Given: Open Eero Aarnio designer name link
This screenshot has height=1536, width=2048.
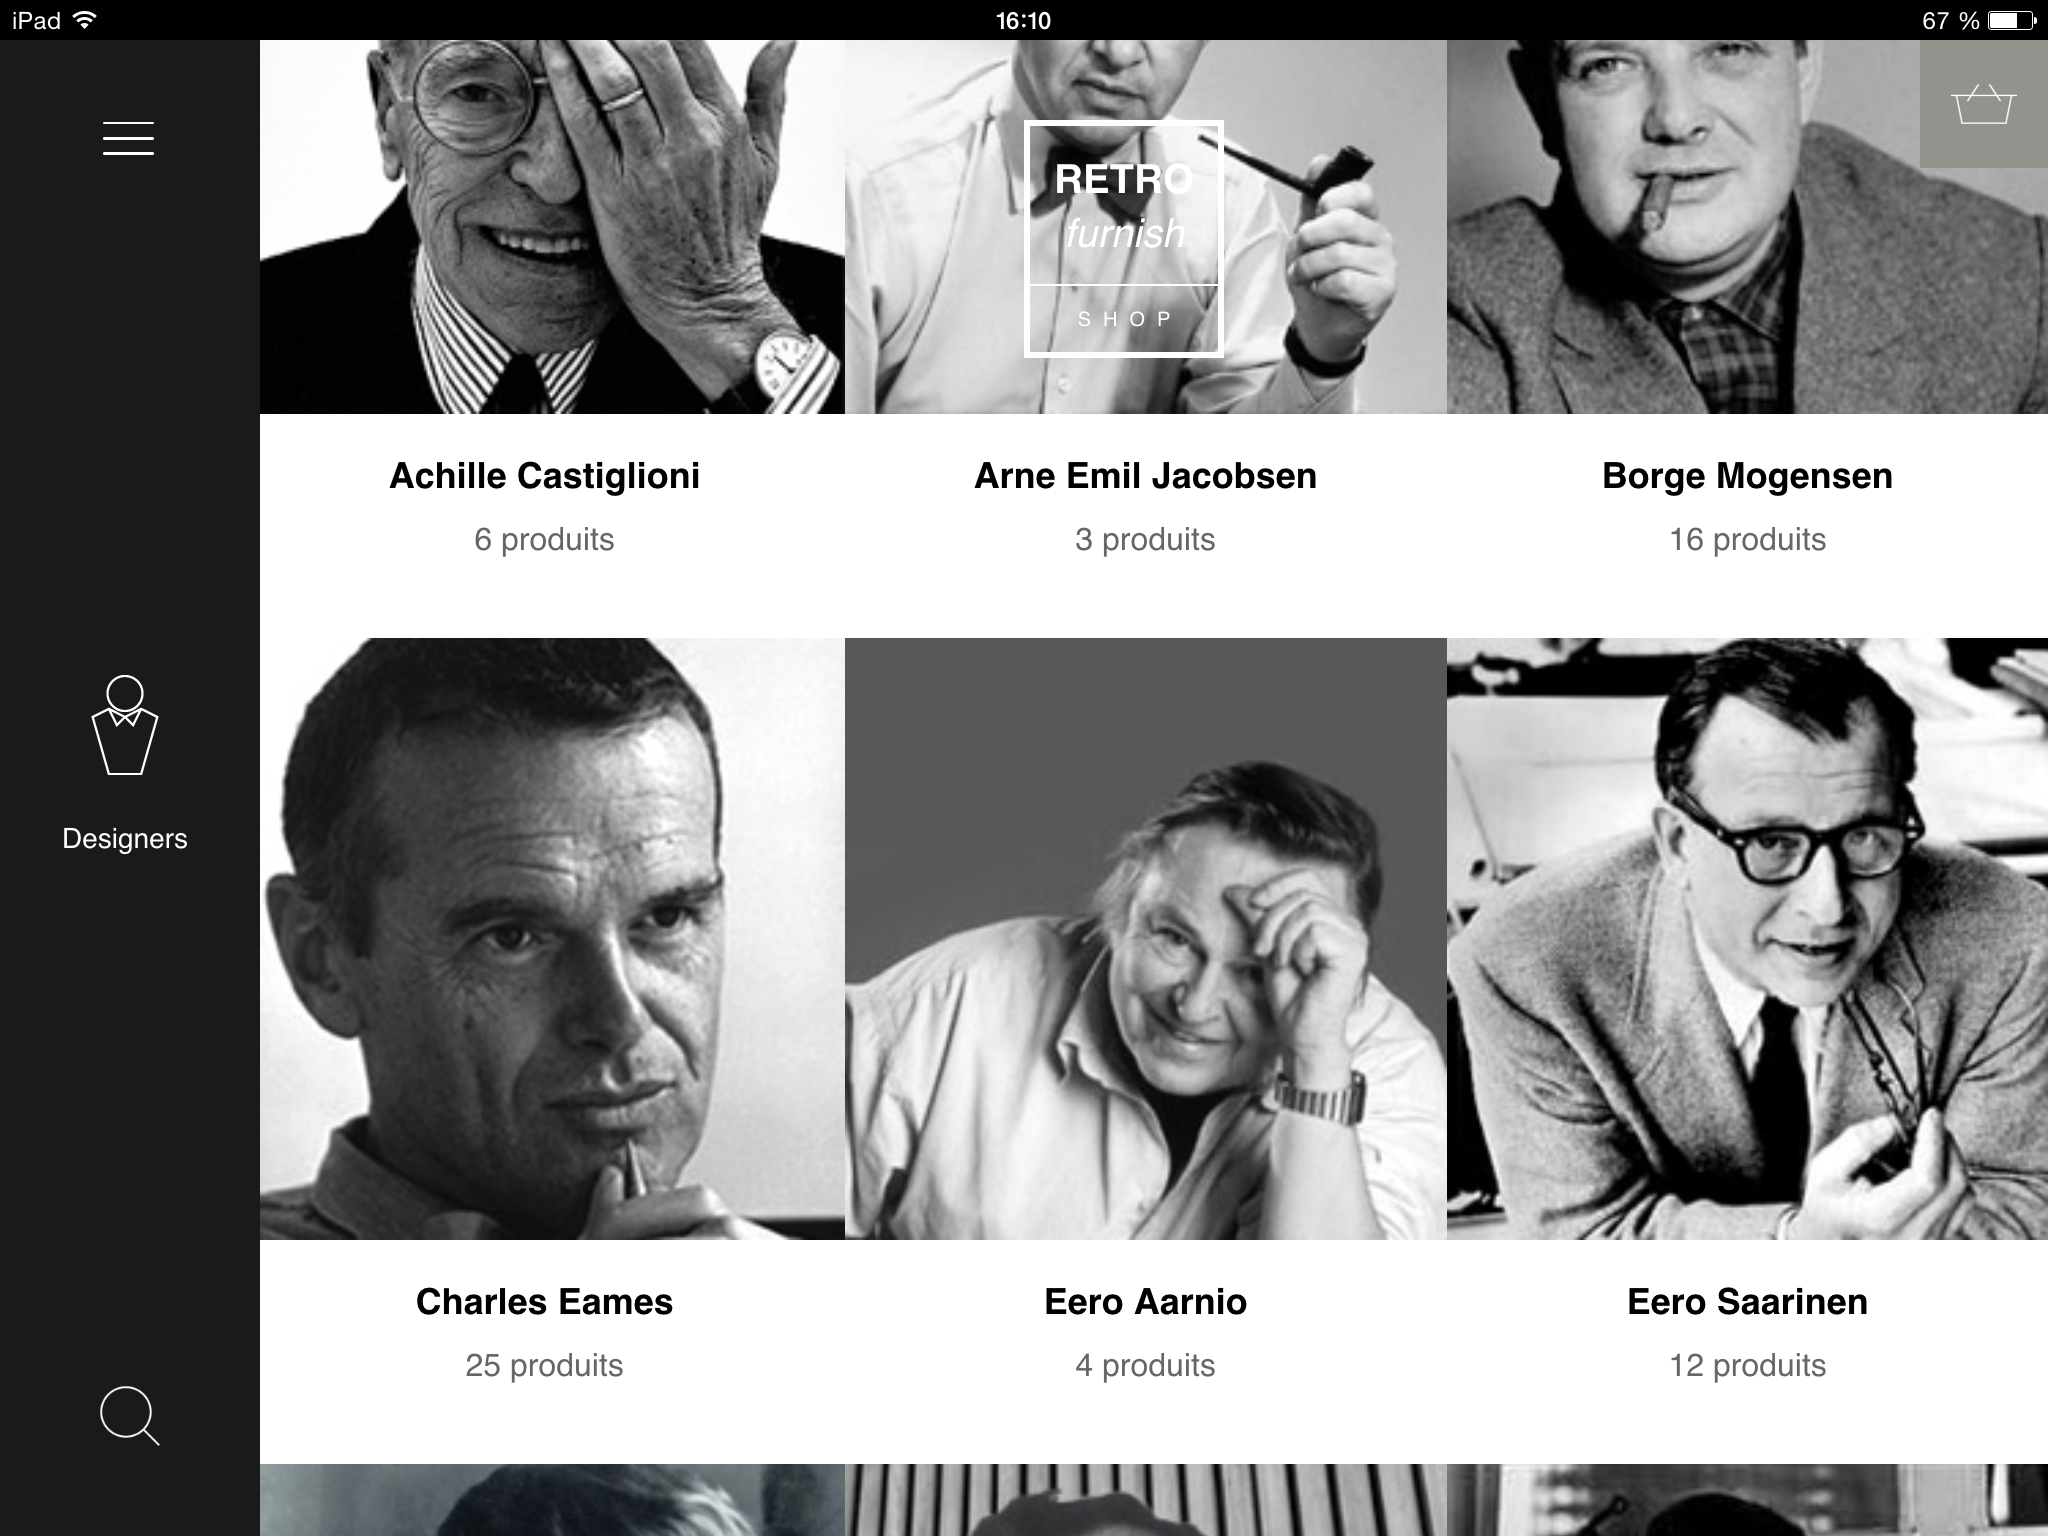Looking at the screenshot, I should [1145, 1302].
